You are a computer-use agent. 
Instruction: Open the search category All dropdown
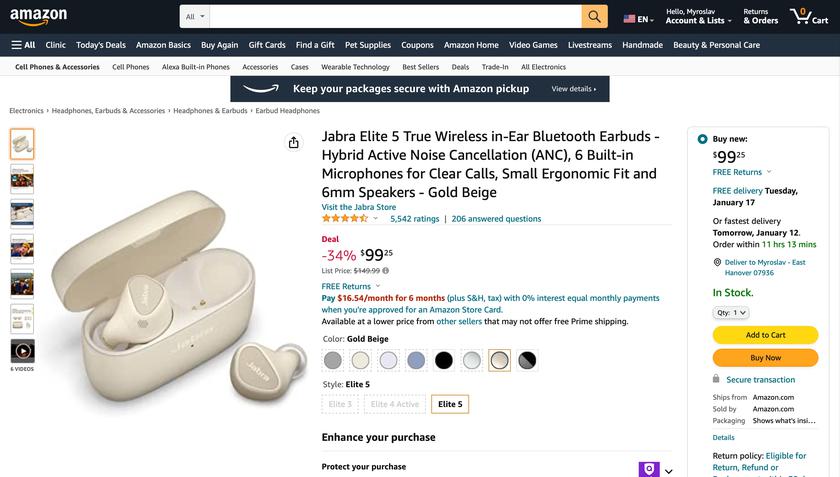click(x=195, y=16)
